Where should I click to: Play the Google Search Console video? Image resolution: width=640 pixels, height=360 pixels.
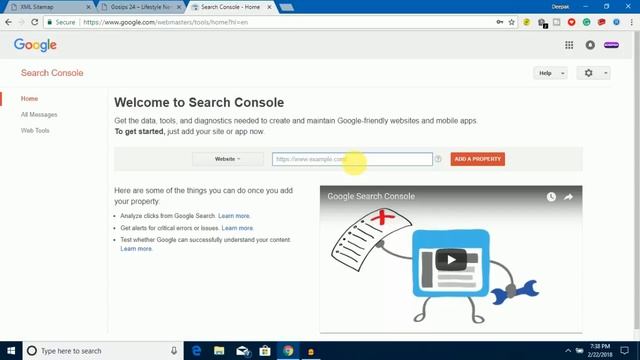[x=451, y=260]
